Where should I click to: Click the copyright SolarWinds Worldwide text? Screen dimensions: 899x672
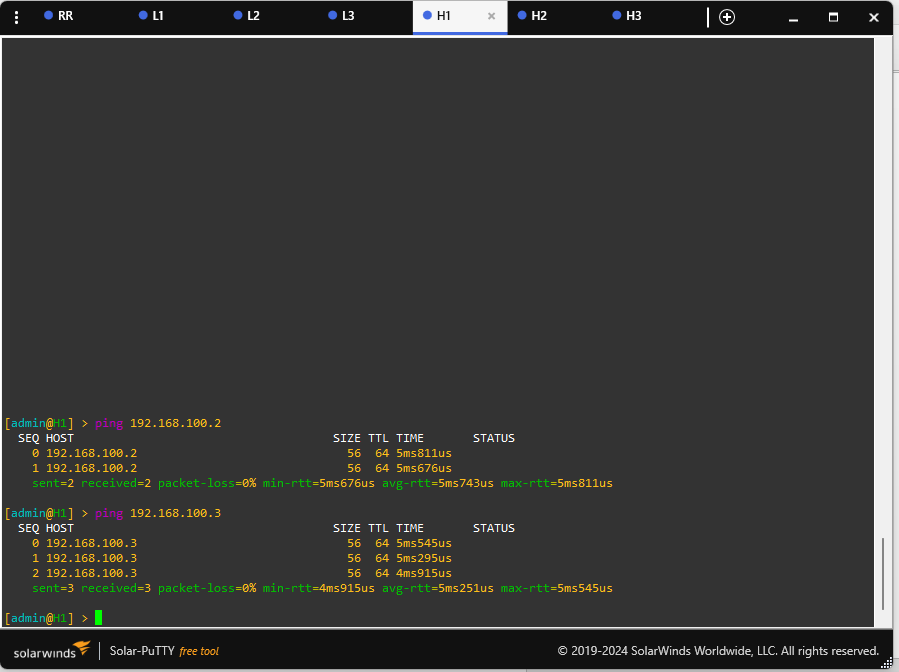click(x=718, y=651)
